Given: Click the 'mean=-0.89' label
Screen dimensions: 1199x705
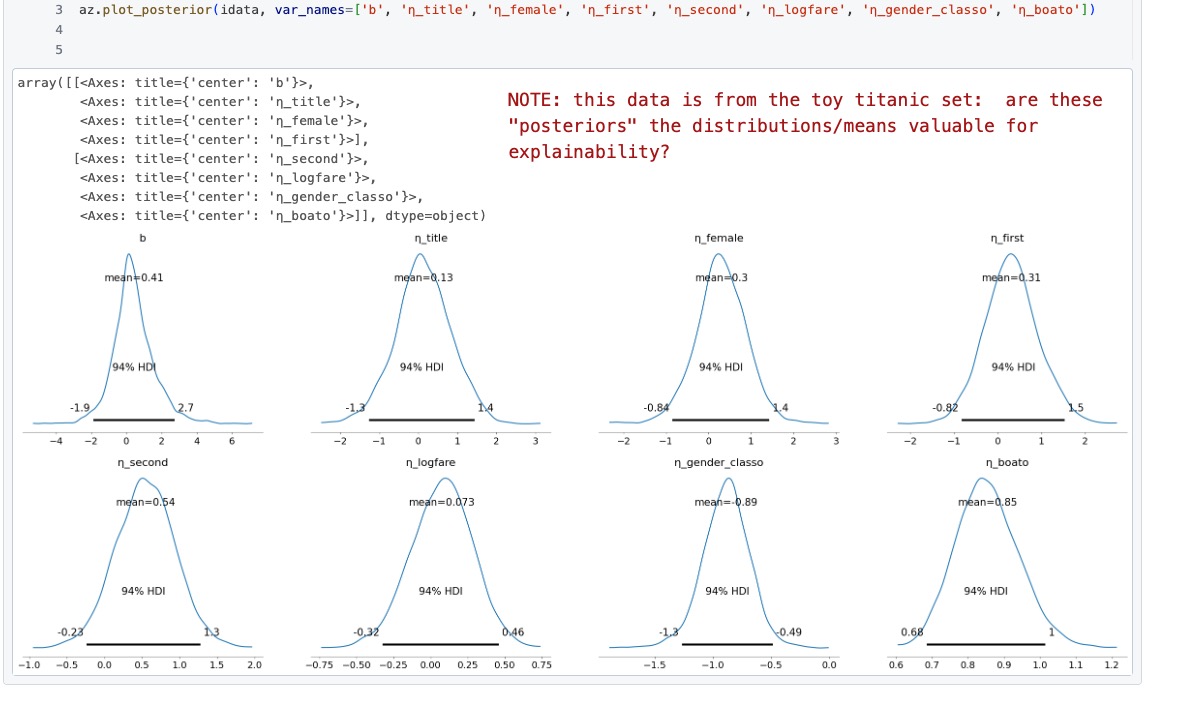Looking at the screenshot, I should pyautogui.click(x=726, y=502).
